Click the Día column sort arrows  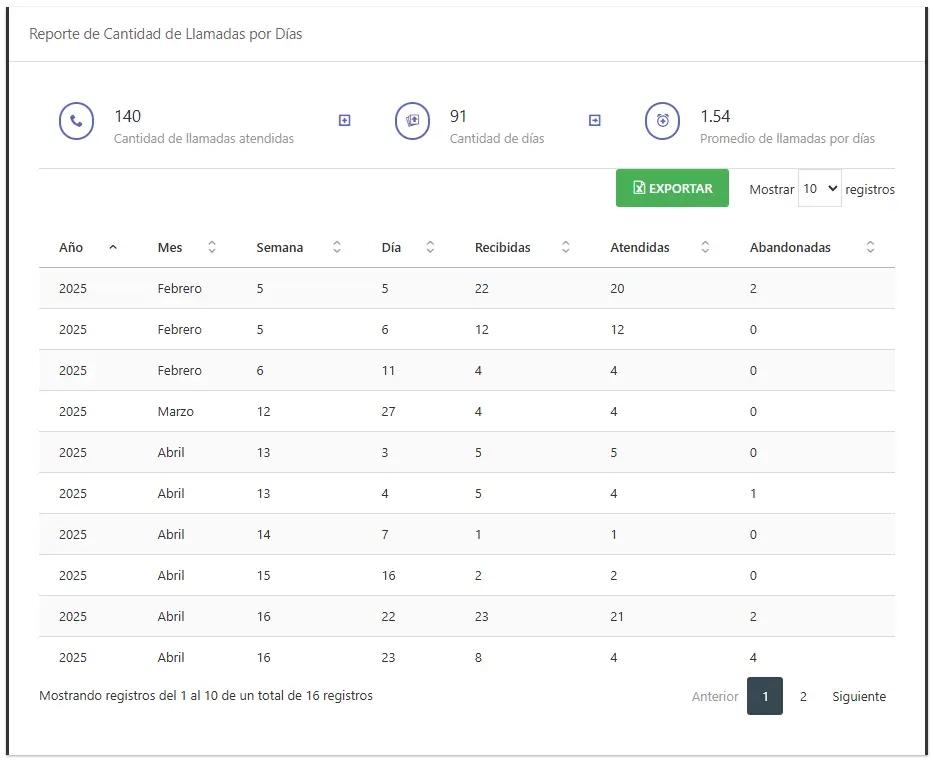point(430,247)
